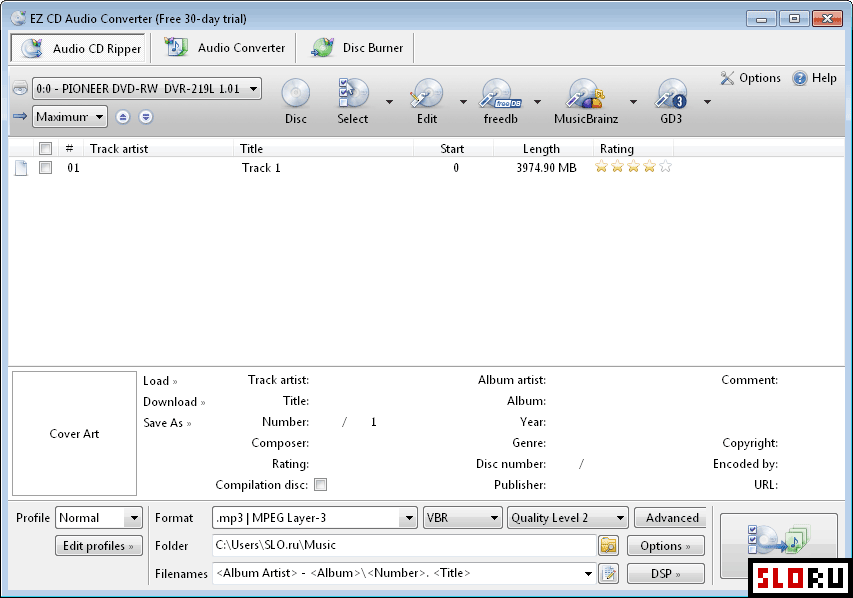
Task: Set Track 1 rating to two stars
Action: click(x=617, y=167)
